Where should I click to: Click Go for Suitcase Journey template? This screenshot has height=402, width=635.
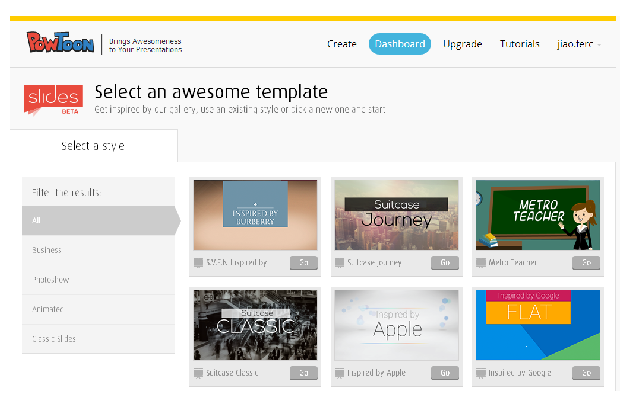coord(445,263)
